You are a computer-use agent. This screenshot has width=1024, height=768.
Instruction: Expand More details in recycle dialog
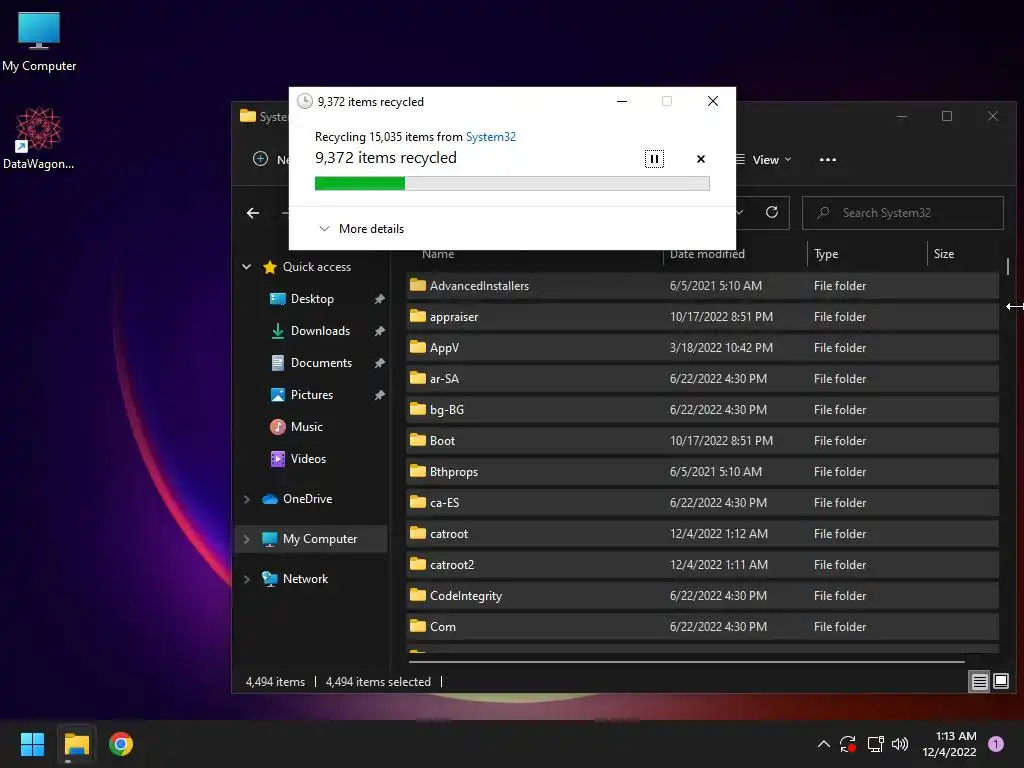pyautogui.click(x=361, y=229)
